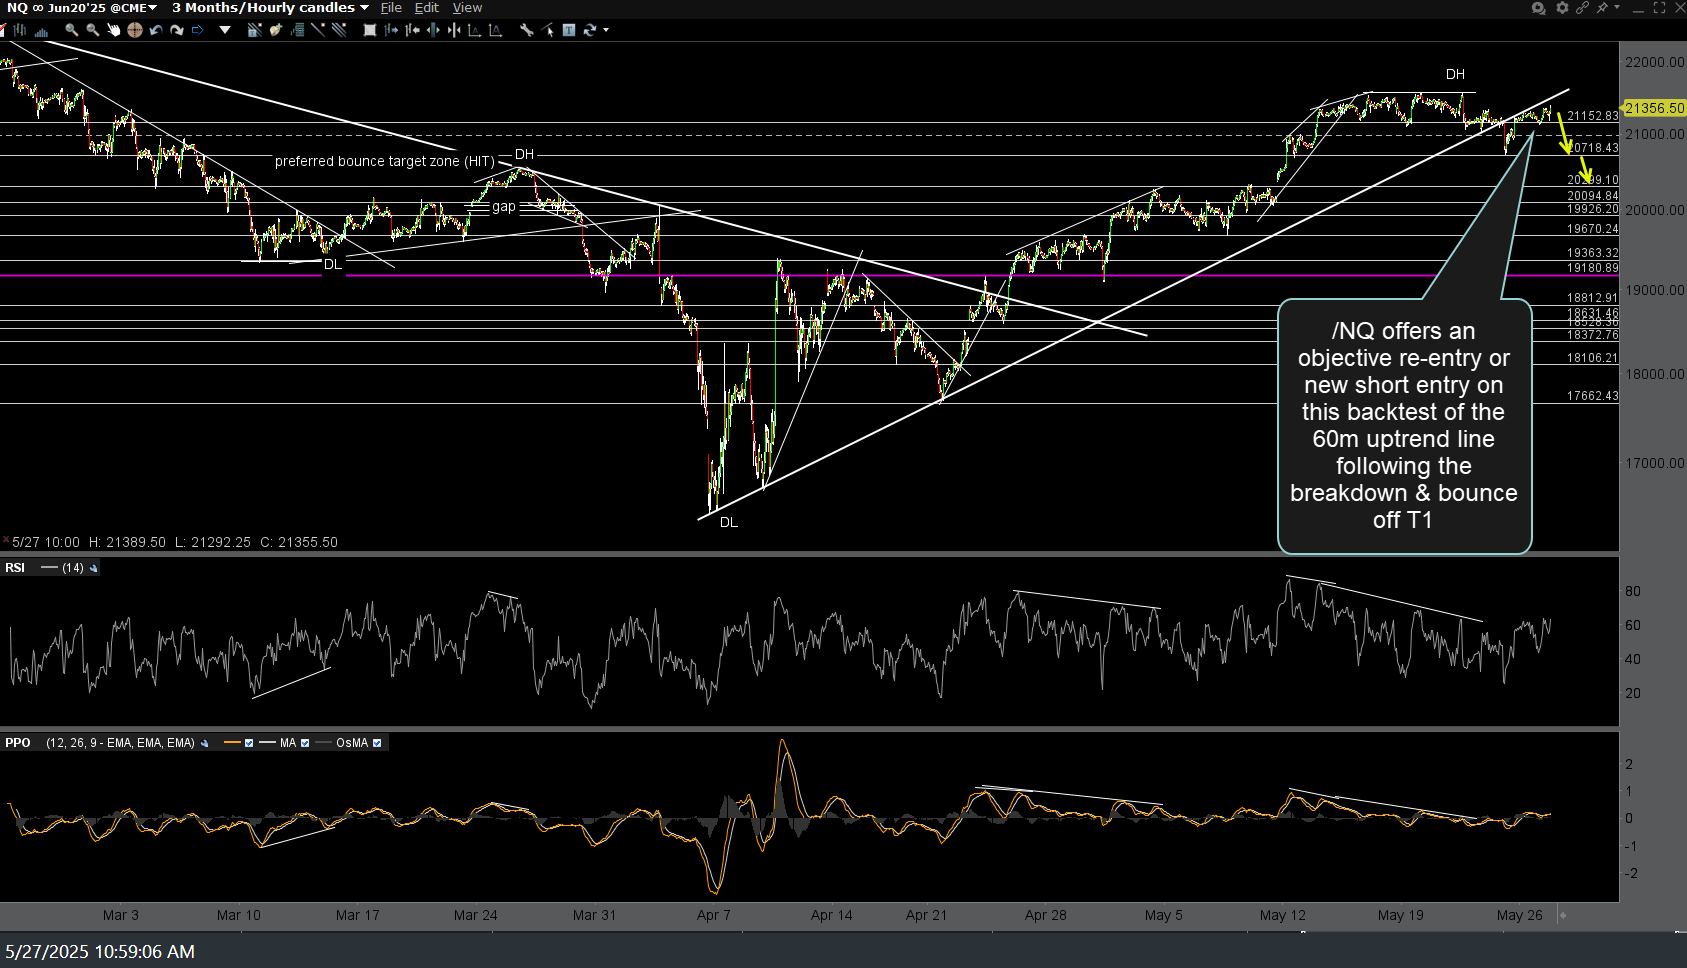Open the settings gear in title bar
The height and width of the screenshot is (968, 1687).
(x=1562, y=8)
